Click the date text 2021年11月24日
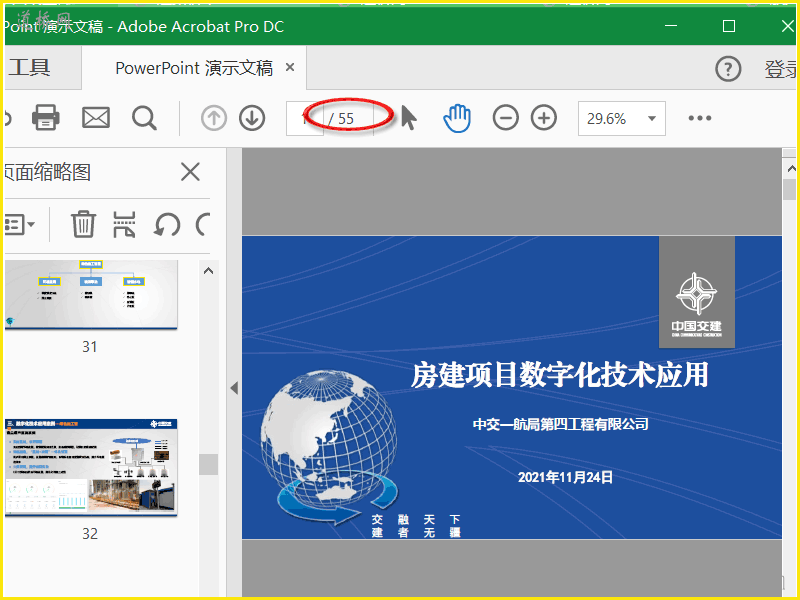 click(x=565, y=477)
